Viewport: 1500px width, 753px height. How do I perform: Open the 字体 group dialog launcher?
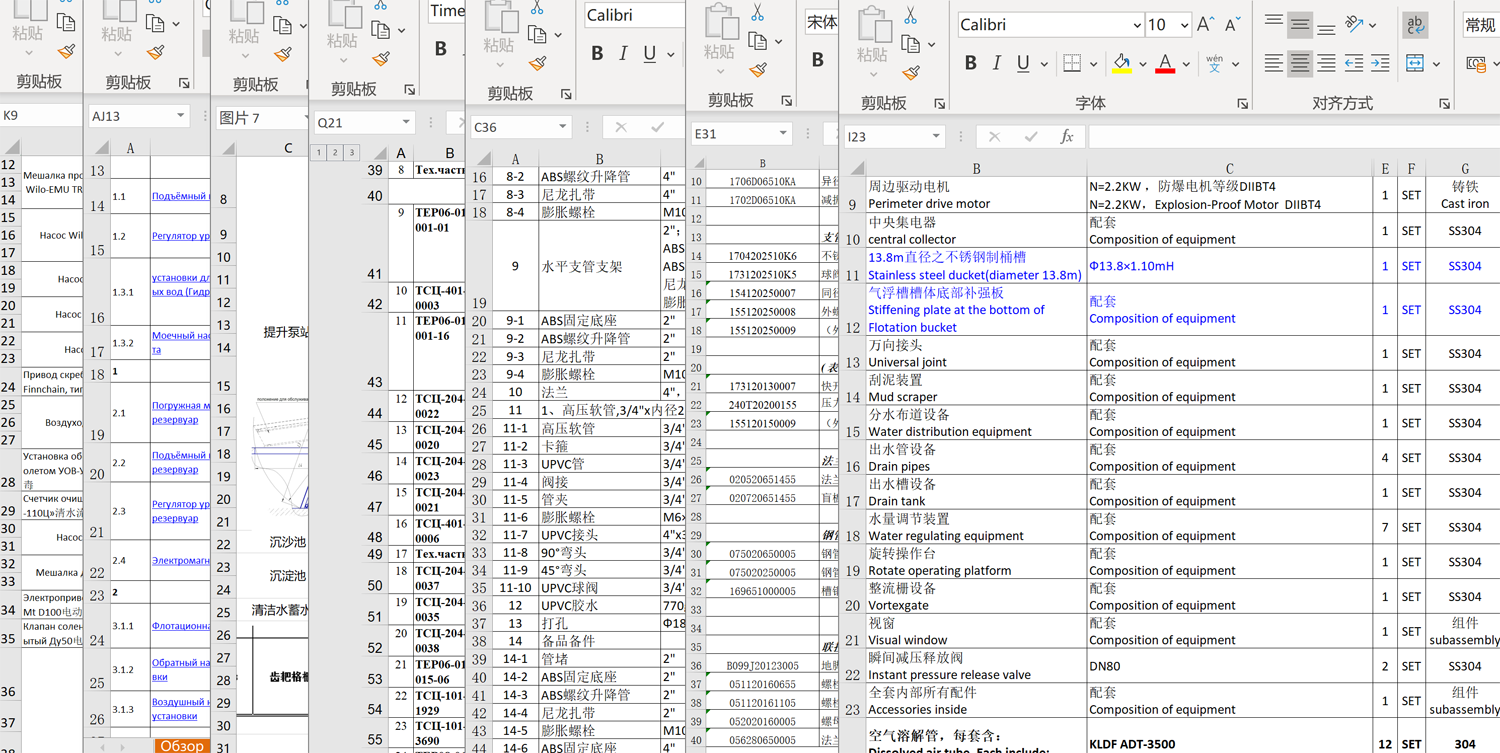point(1242,103)
